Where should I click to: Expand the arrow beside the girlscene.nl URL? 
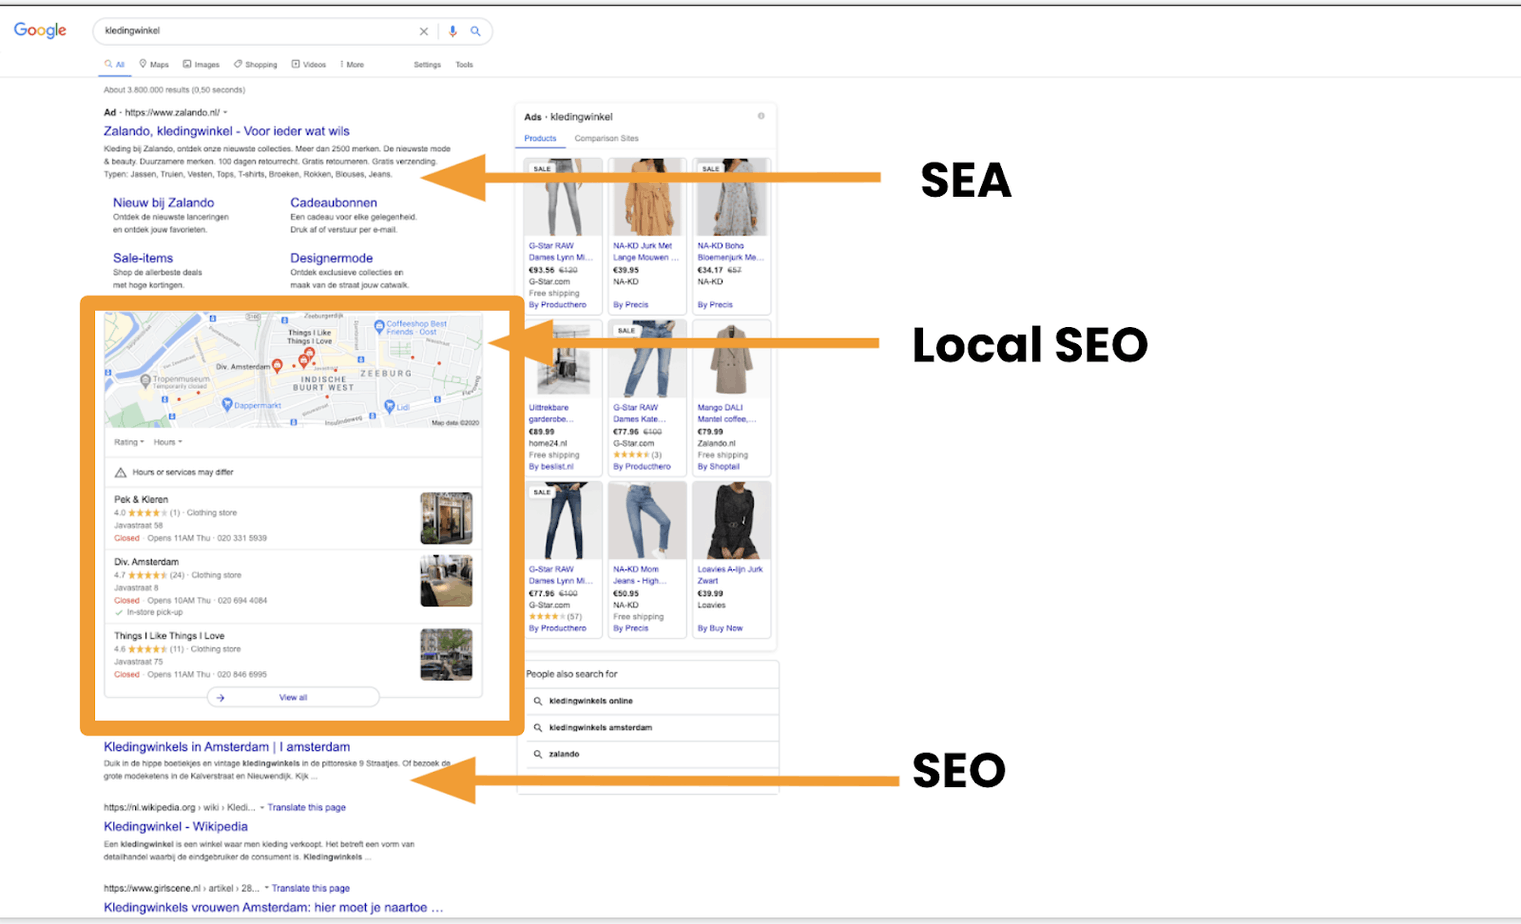coord(267,888)
